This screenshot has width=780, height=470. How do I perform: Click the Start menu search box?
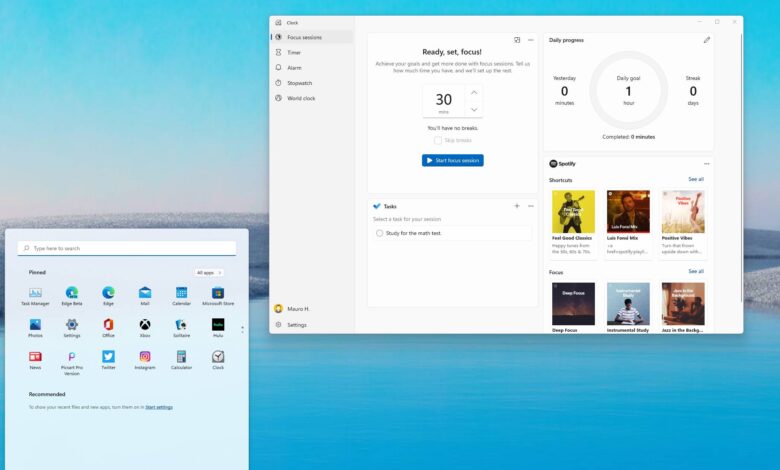pos(127,248)
